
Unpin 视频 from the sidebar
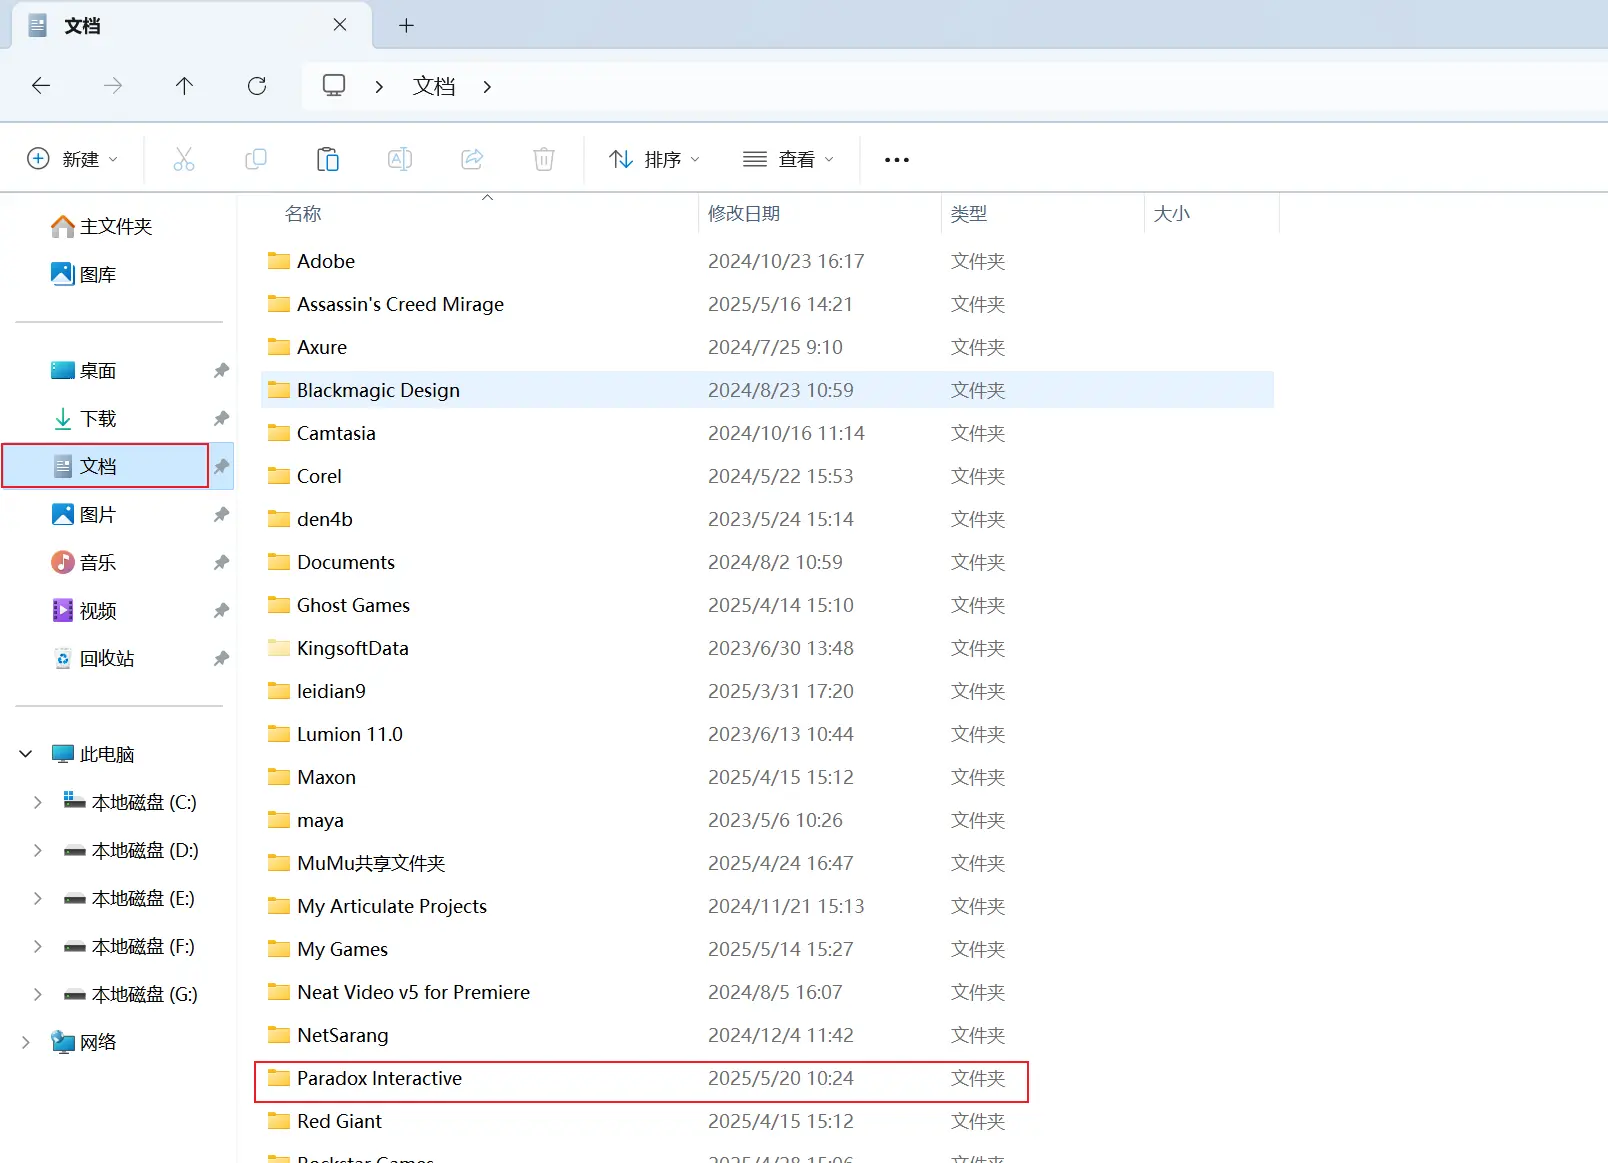(x=221, y=610)
